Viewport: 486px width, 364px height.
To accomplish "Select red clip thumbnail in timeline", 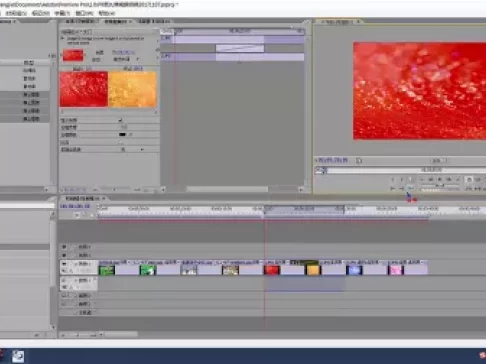I will pos(272,270).
